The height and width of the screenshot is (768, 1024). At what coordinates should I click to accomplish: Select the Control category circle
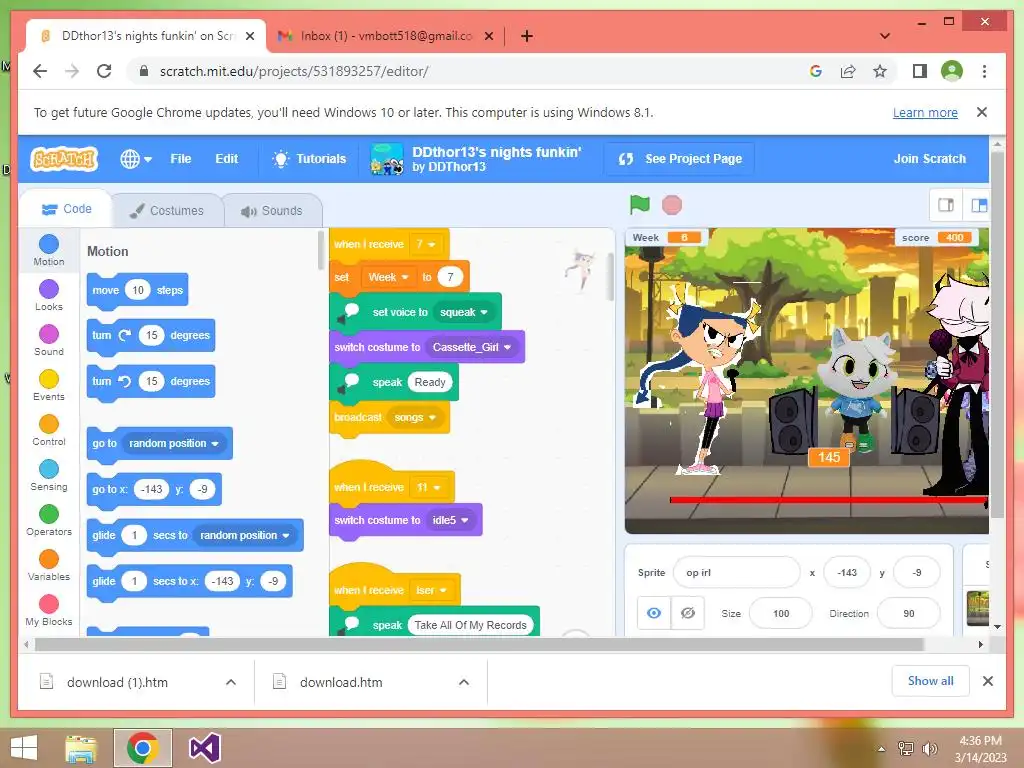pos(49,424)
